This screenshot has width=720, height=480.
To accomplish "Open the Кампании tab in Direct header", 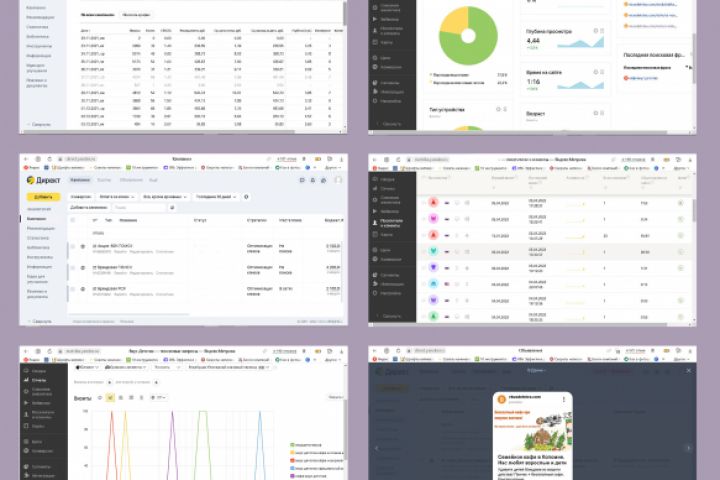I will click(x=80, y=180).
